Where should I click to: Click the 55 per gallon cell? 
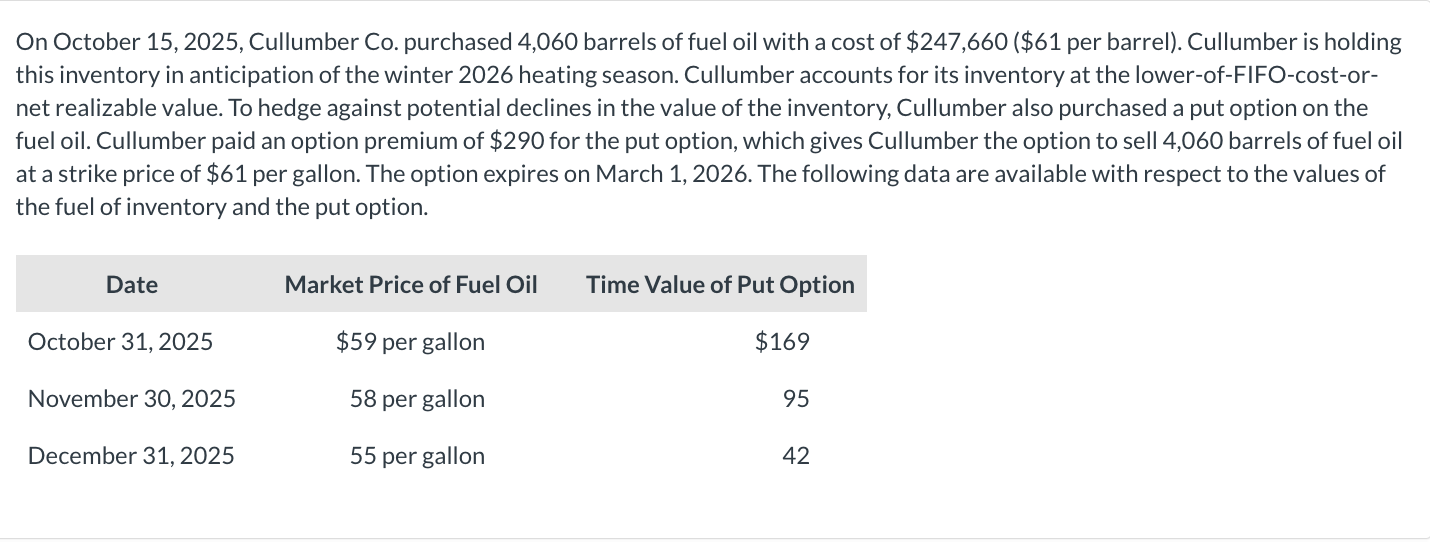pos(418,456)
